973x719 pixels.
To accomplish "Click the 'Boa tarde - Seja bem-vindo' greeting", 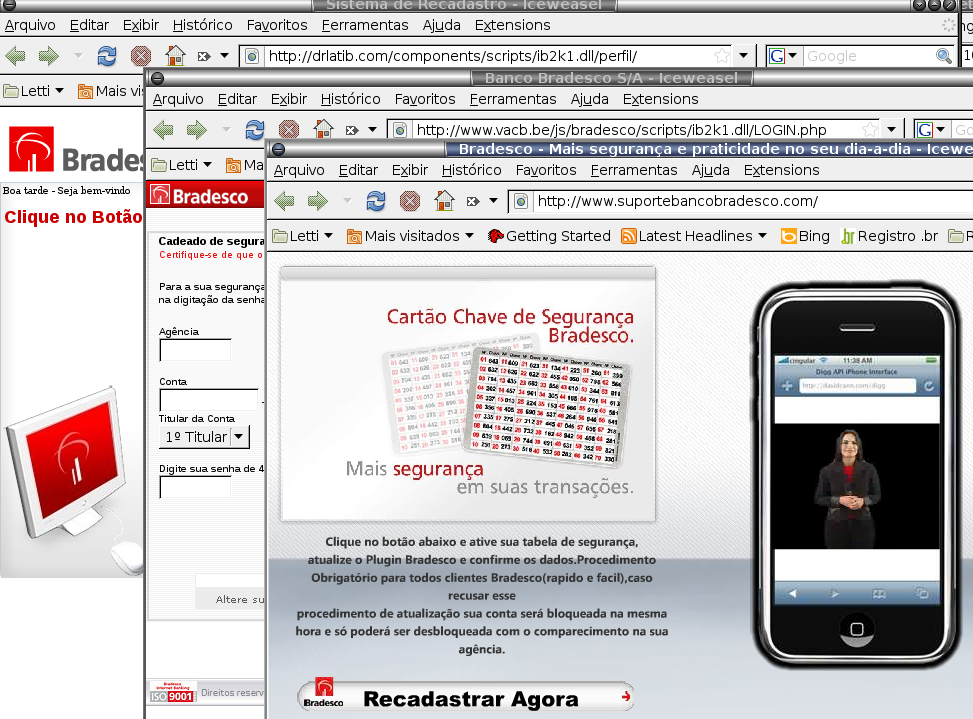I will pos(66,190).
